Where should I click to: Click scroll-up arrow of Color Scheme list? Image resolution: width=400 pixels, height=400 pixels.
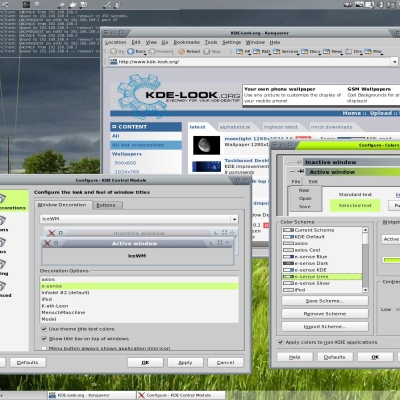tap(365, 230)
